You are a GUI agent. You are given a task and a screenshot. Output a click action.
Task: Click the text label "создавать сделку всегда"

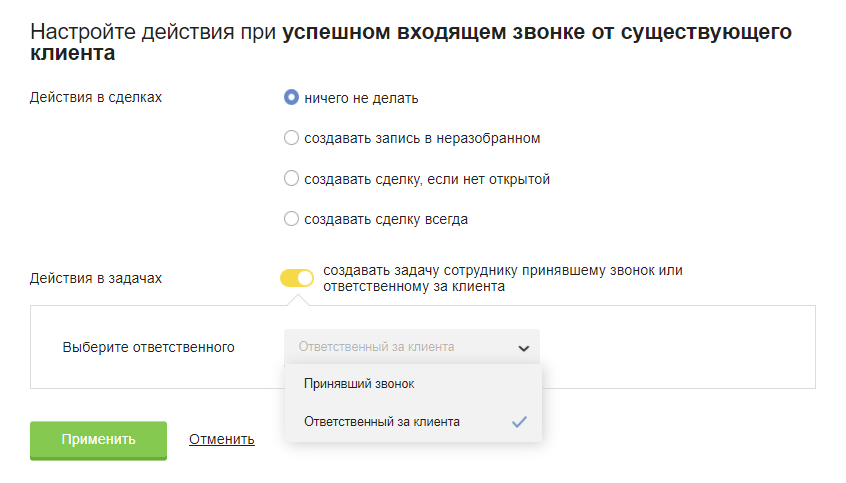click(386, 219)
